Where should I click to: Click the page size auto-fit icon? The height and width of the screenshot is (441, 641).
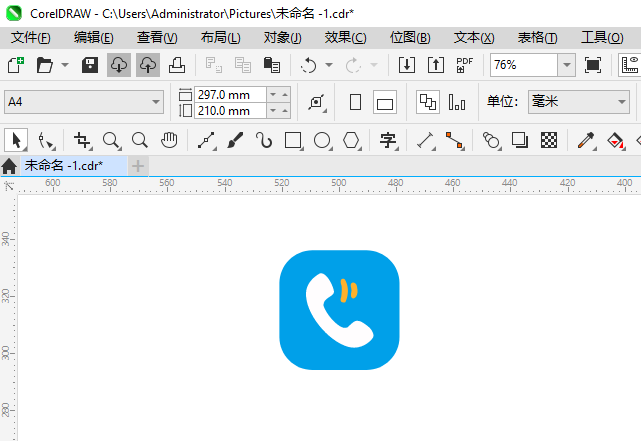click(x=317, y=102)
